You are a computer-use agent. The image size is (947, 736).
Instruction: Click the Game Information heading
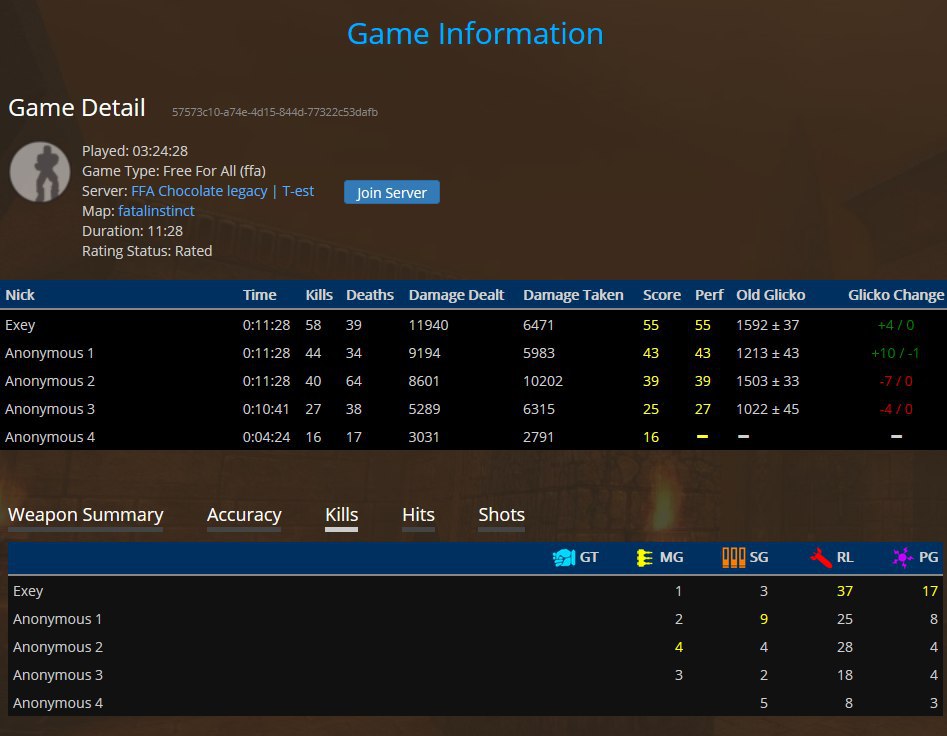[475, 33]
